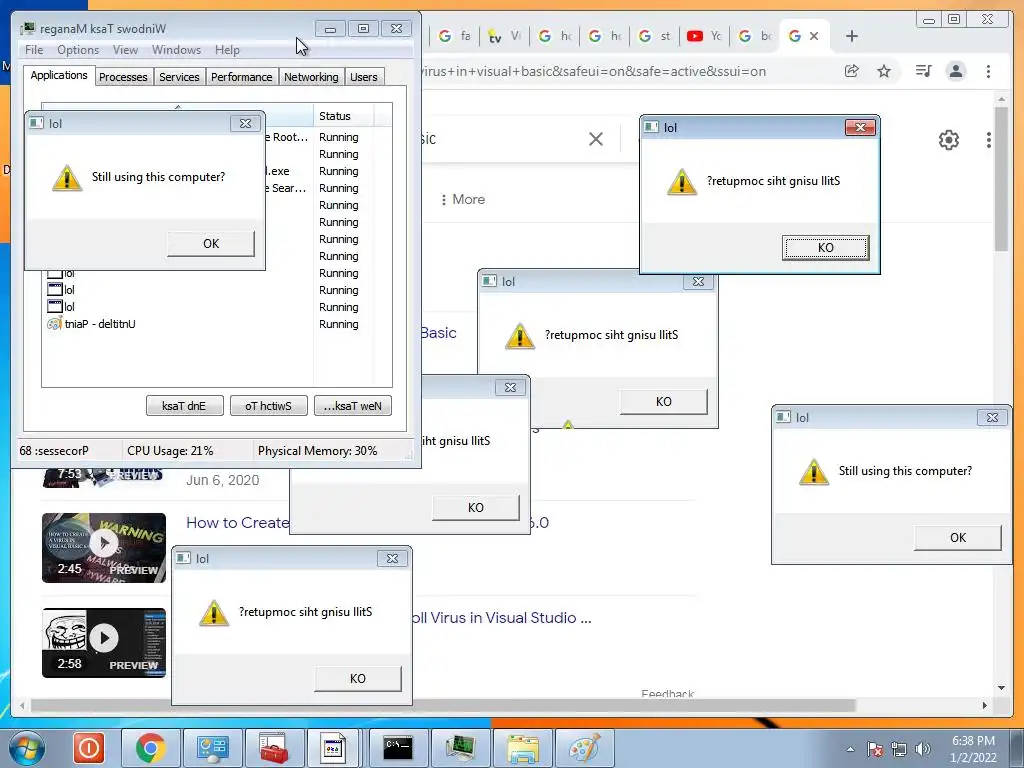The height and width of the screenshot is (768, 1024).
Task: Open Task Manager's File menu
Action: click(34, 50)
